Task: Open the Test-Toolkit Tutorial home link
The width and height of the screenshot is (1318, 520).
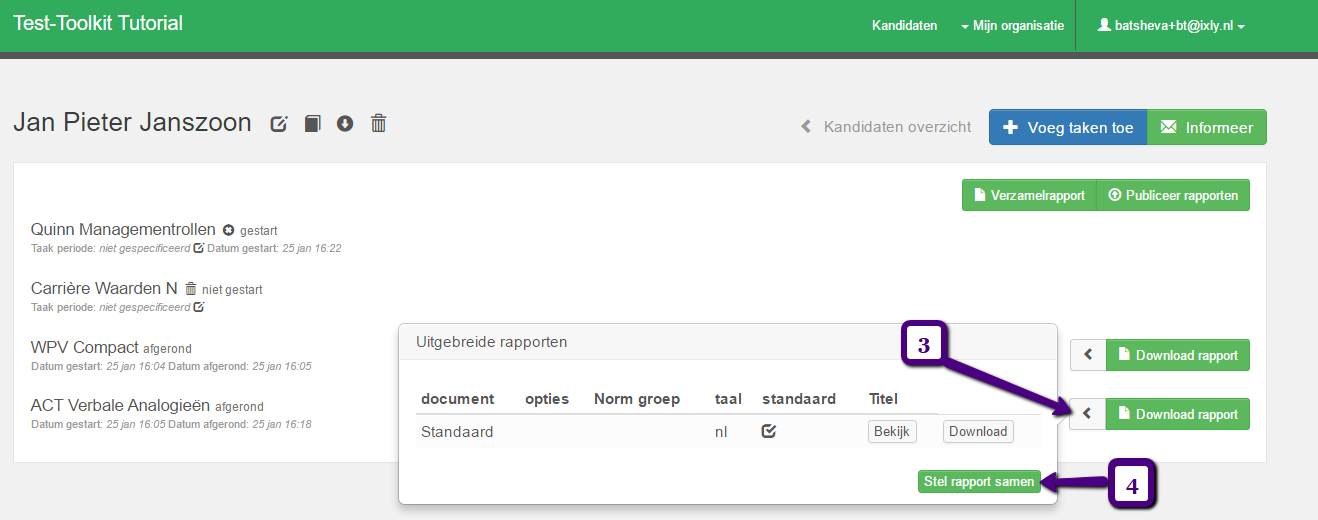Action: [98, 23]
